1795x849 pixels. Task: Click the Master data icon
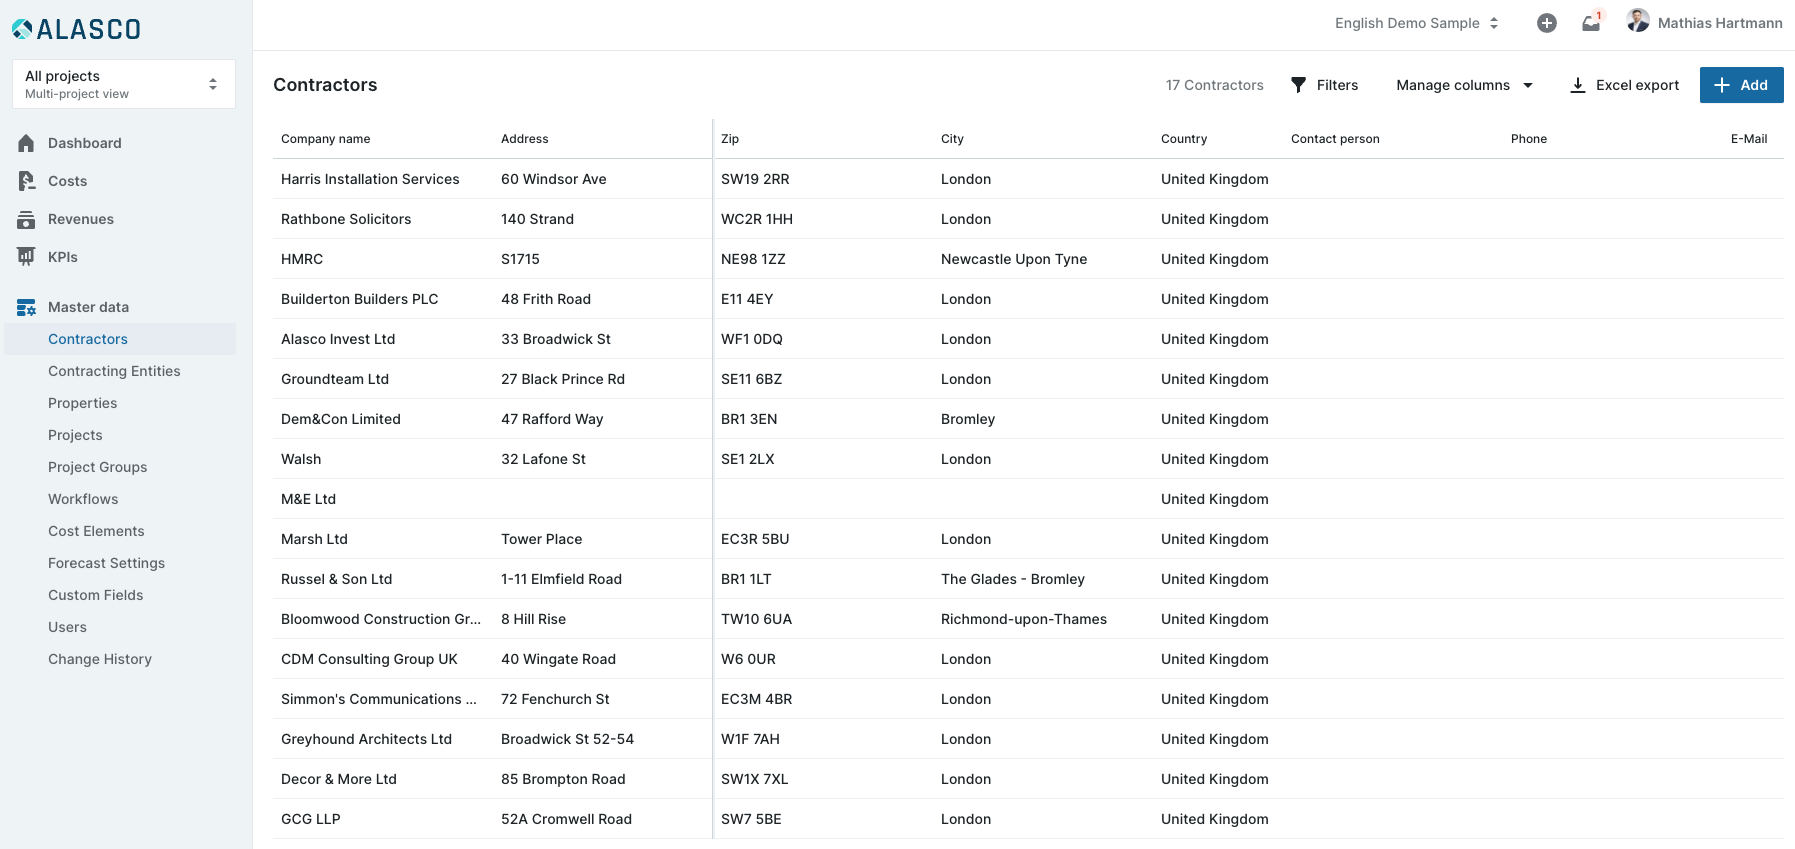(26, 307)
